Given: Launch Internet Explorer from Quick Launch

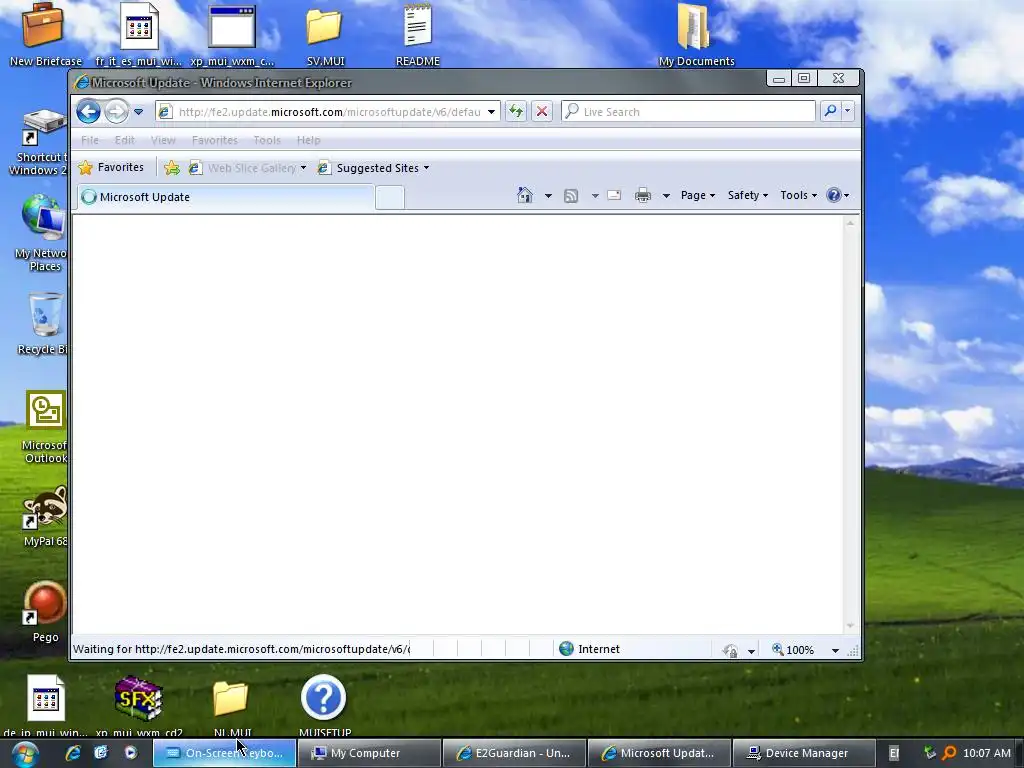Looking at the screenshot, I should [73, 753].
